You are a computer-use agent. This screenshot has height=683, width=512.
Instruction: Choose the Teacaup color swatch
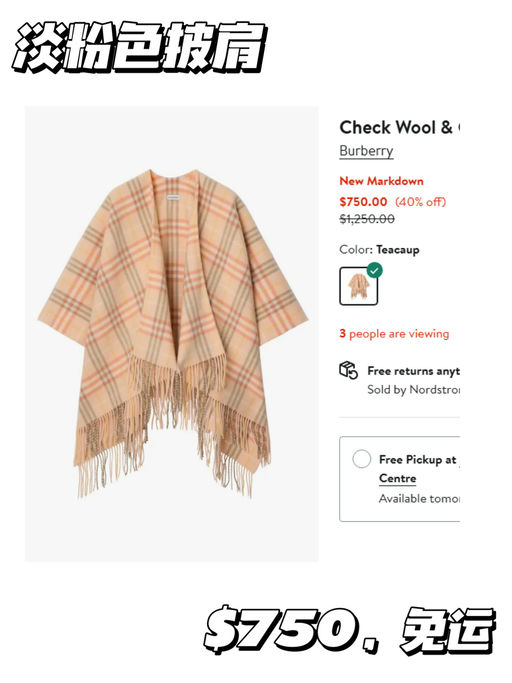pos(358,286)
